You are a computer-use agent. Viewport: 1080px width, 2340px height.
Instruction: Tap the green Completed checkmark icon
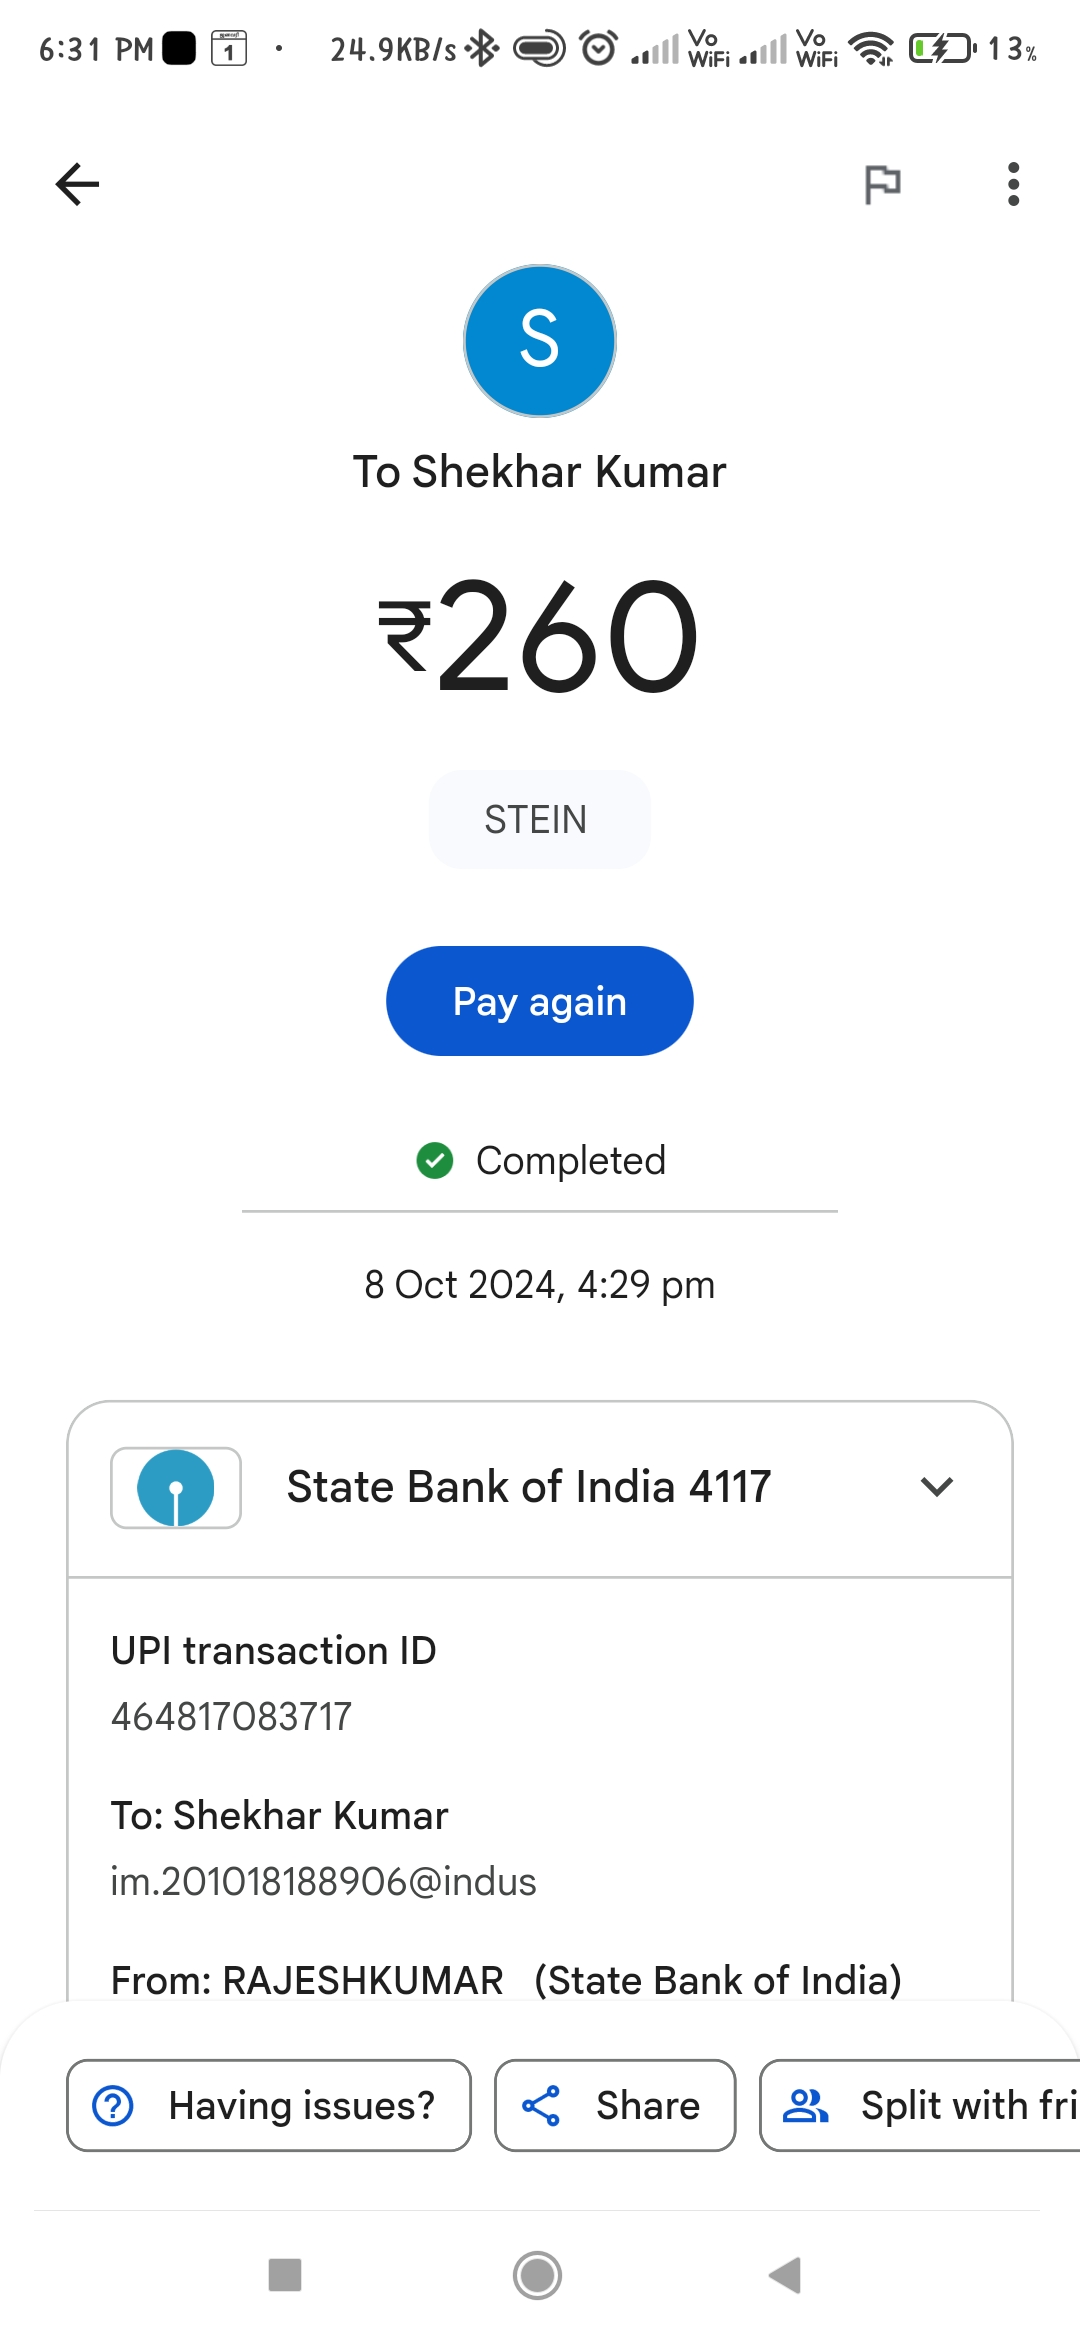(435, 1161)
